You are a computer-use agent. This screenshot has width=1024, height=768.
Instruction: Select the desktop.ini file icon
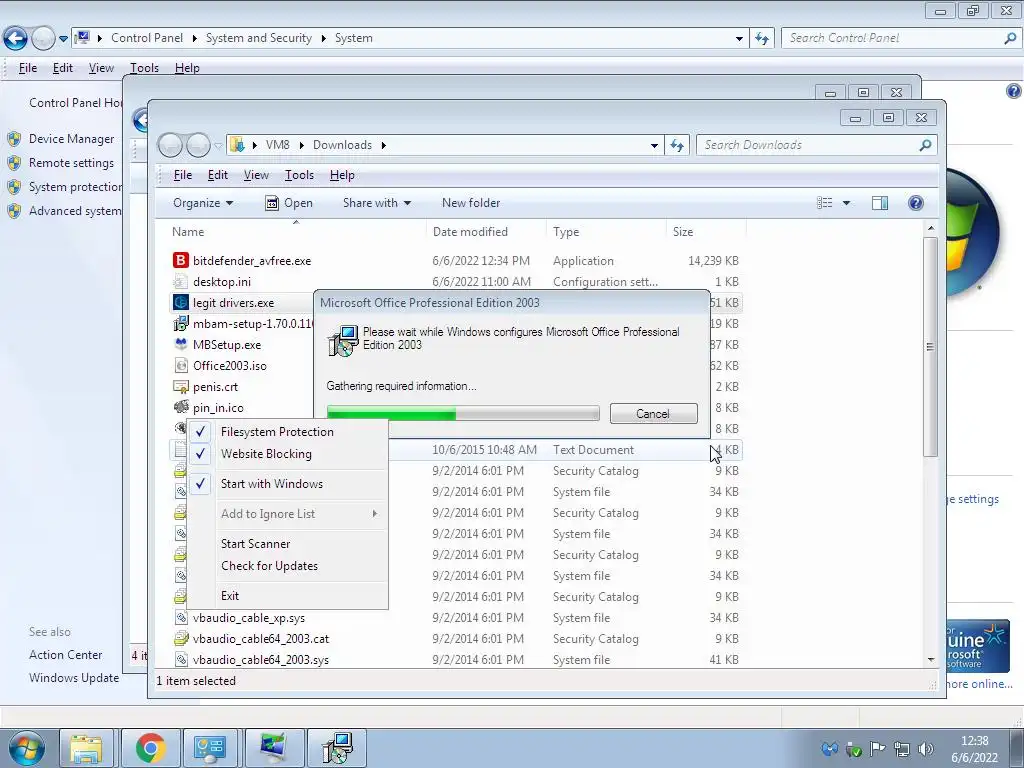(x=181, y=281)
